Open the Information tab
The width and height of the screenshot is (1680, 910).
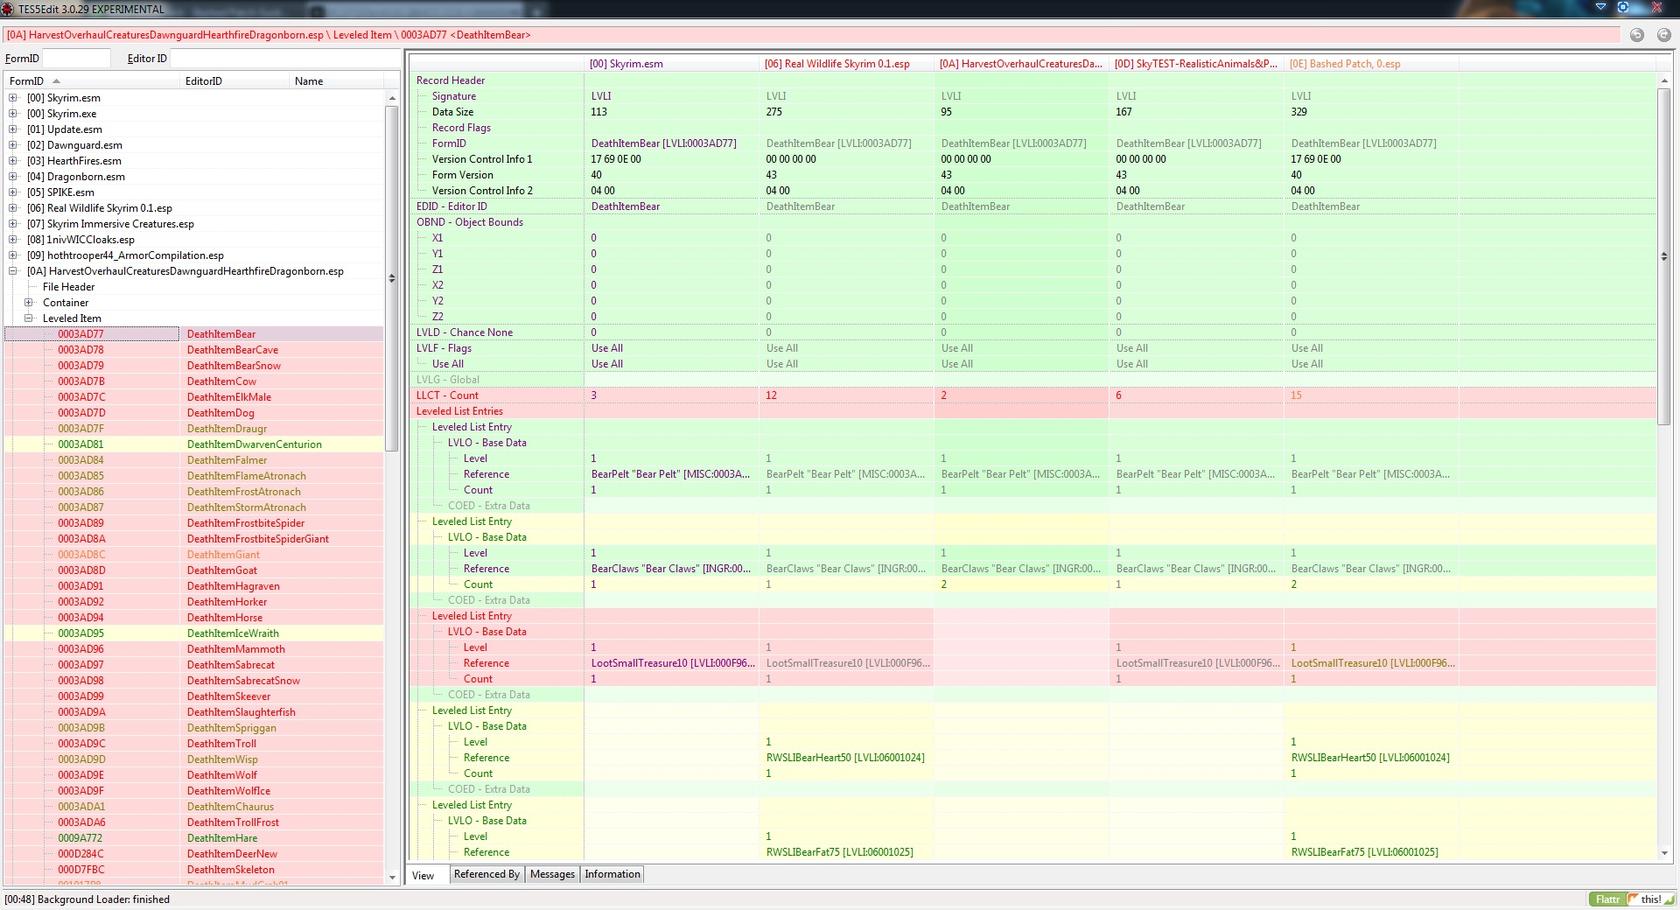coord(612,874)
